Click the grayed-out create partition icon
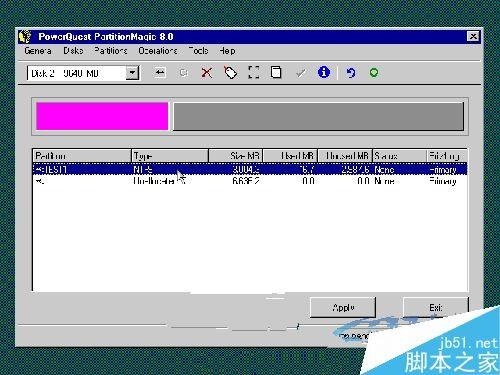The height and width of the screenshot is (375, 500). click(183, 72)
